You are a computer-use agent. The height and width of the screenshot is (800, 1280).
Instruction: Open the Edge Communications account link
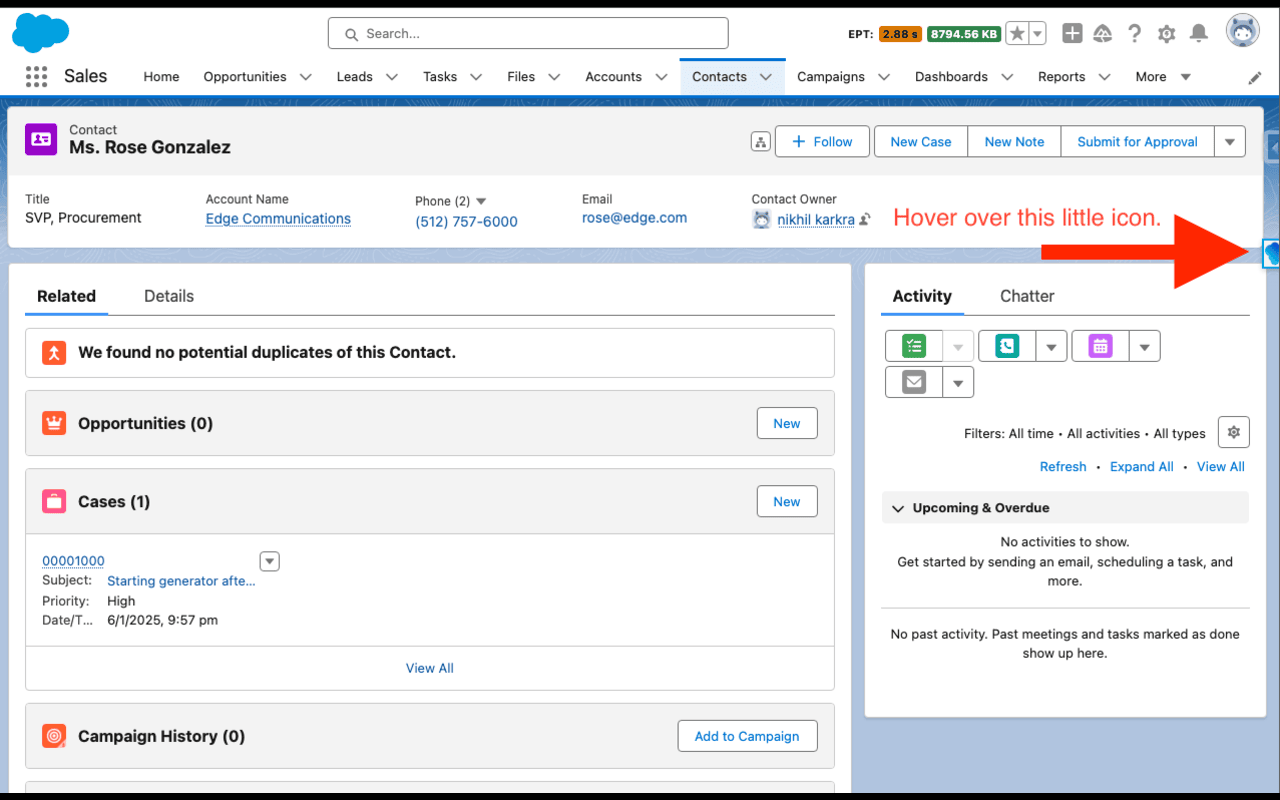tap(278, 219)
